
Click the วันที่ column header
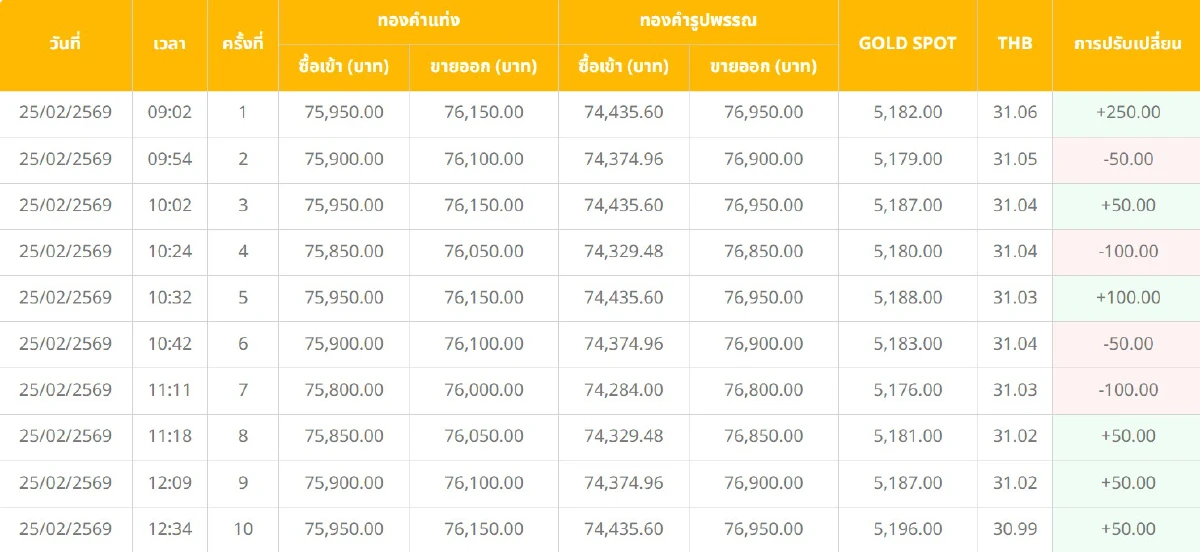pos(65,44)
